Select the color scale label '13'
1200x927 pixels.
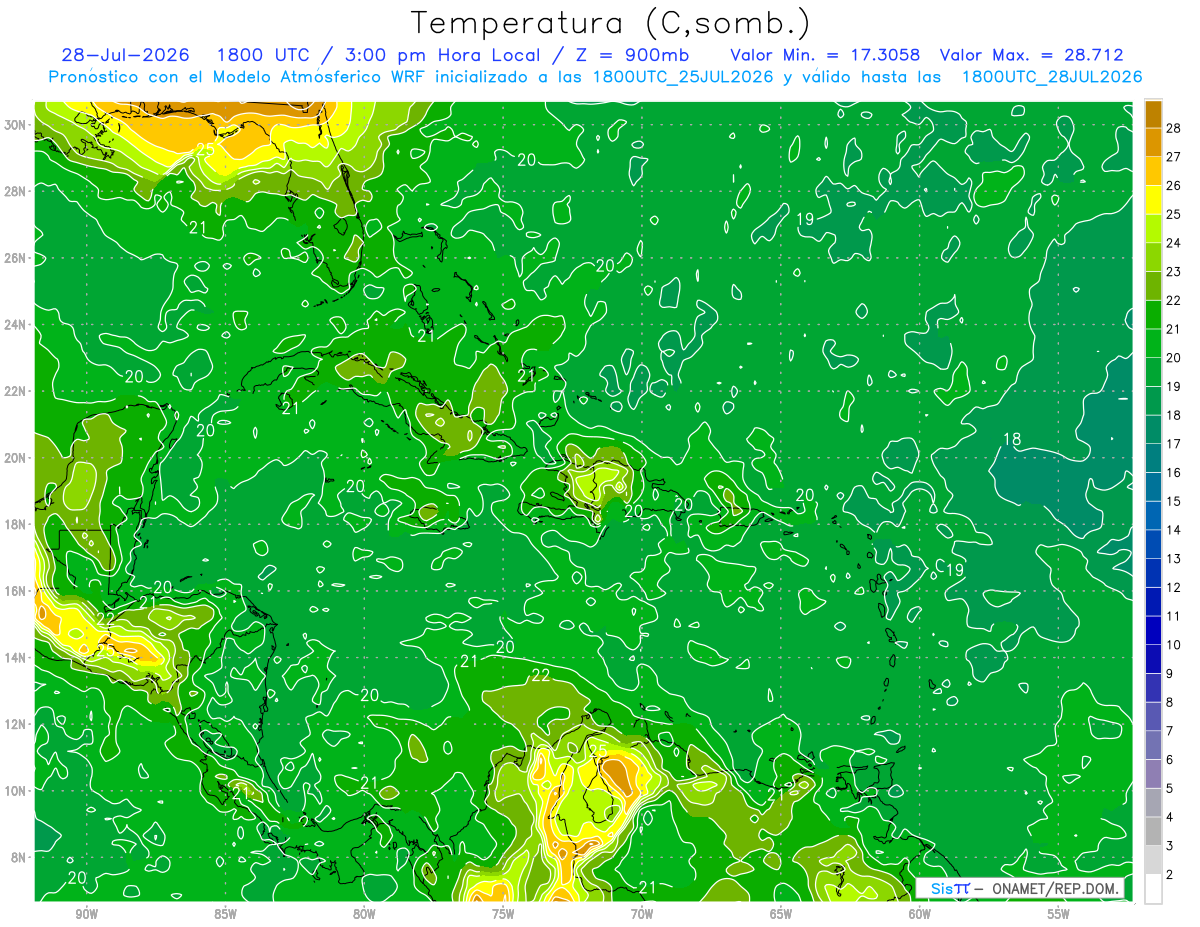(1174, 558)
